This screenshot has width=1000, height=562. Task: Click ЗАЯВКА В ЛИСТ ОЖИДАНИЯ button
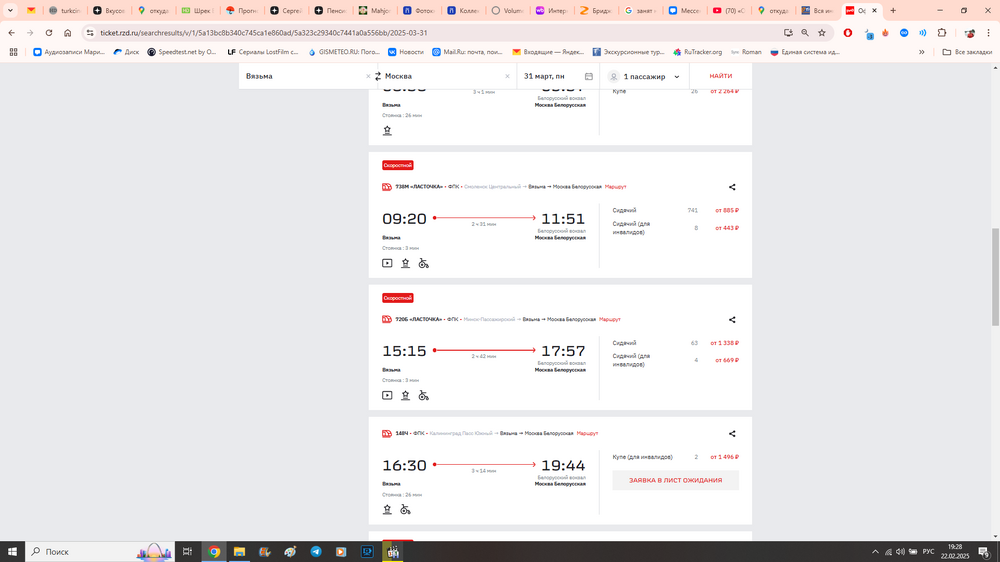(x=675, y=480)
